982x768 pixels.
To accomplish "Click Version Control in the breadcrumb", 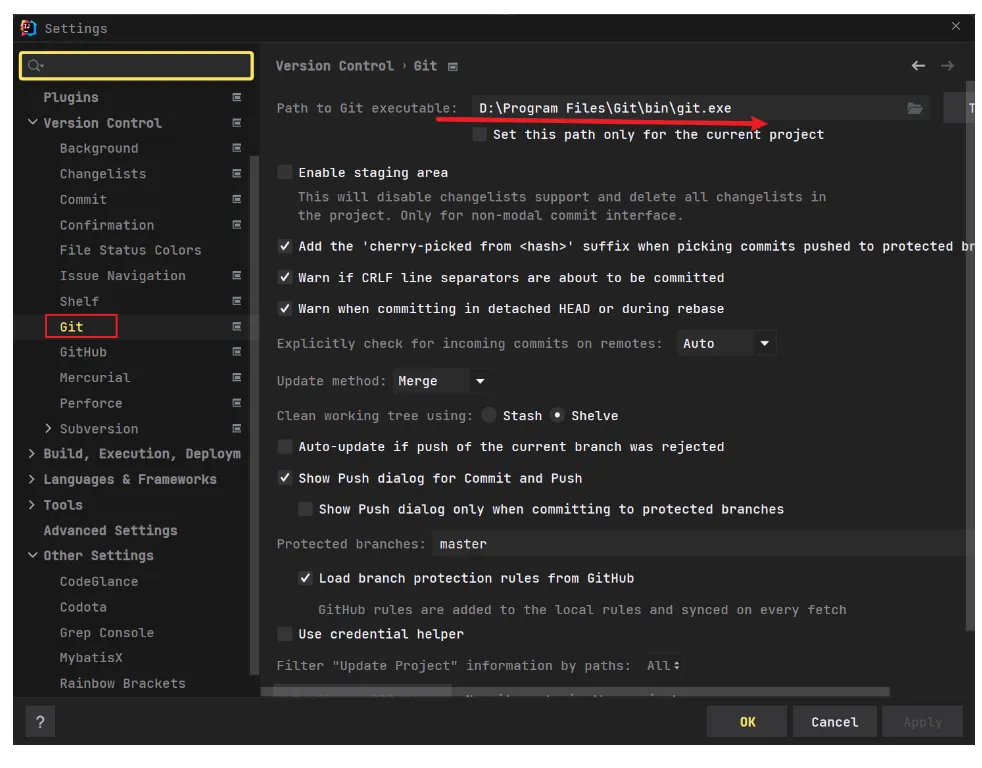I will coord(334,66).
